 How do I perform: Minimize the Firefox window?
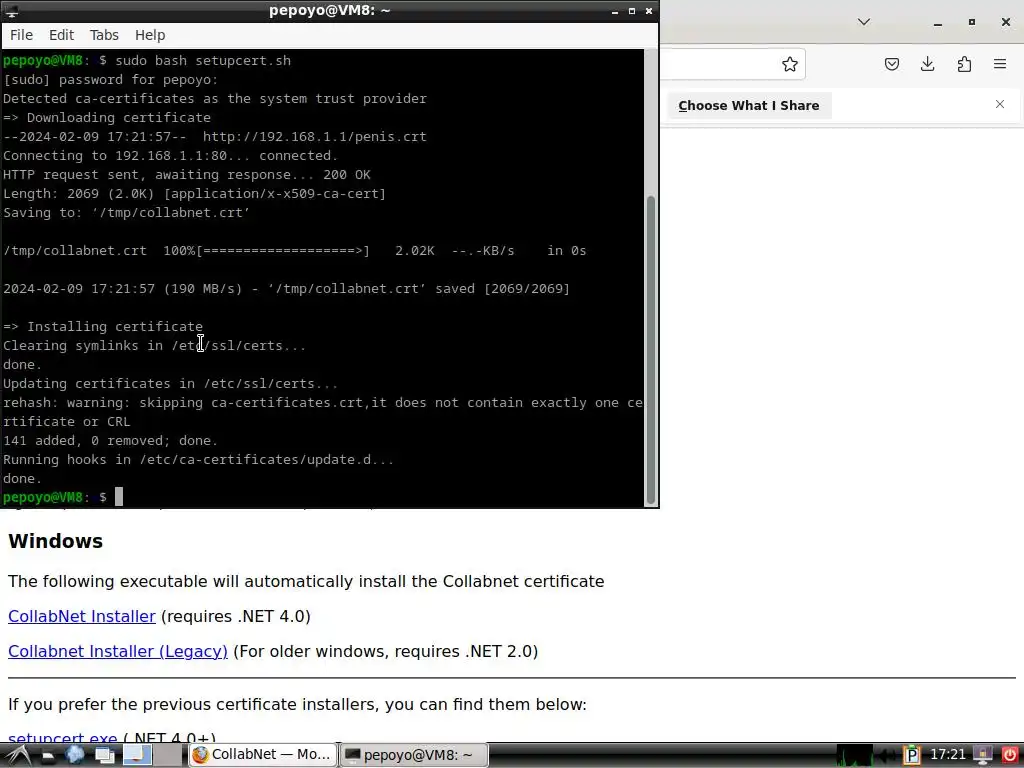(x=938, y=22)
